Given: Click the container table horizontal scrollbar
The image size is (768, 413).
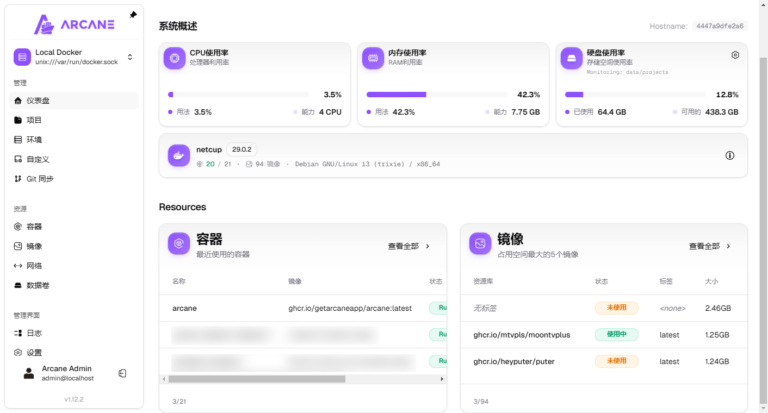Looking at the screenshot, I should pyautogui.click(x=257, y=379).
